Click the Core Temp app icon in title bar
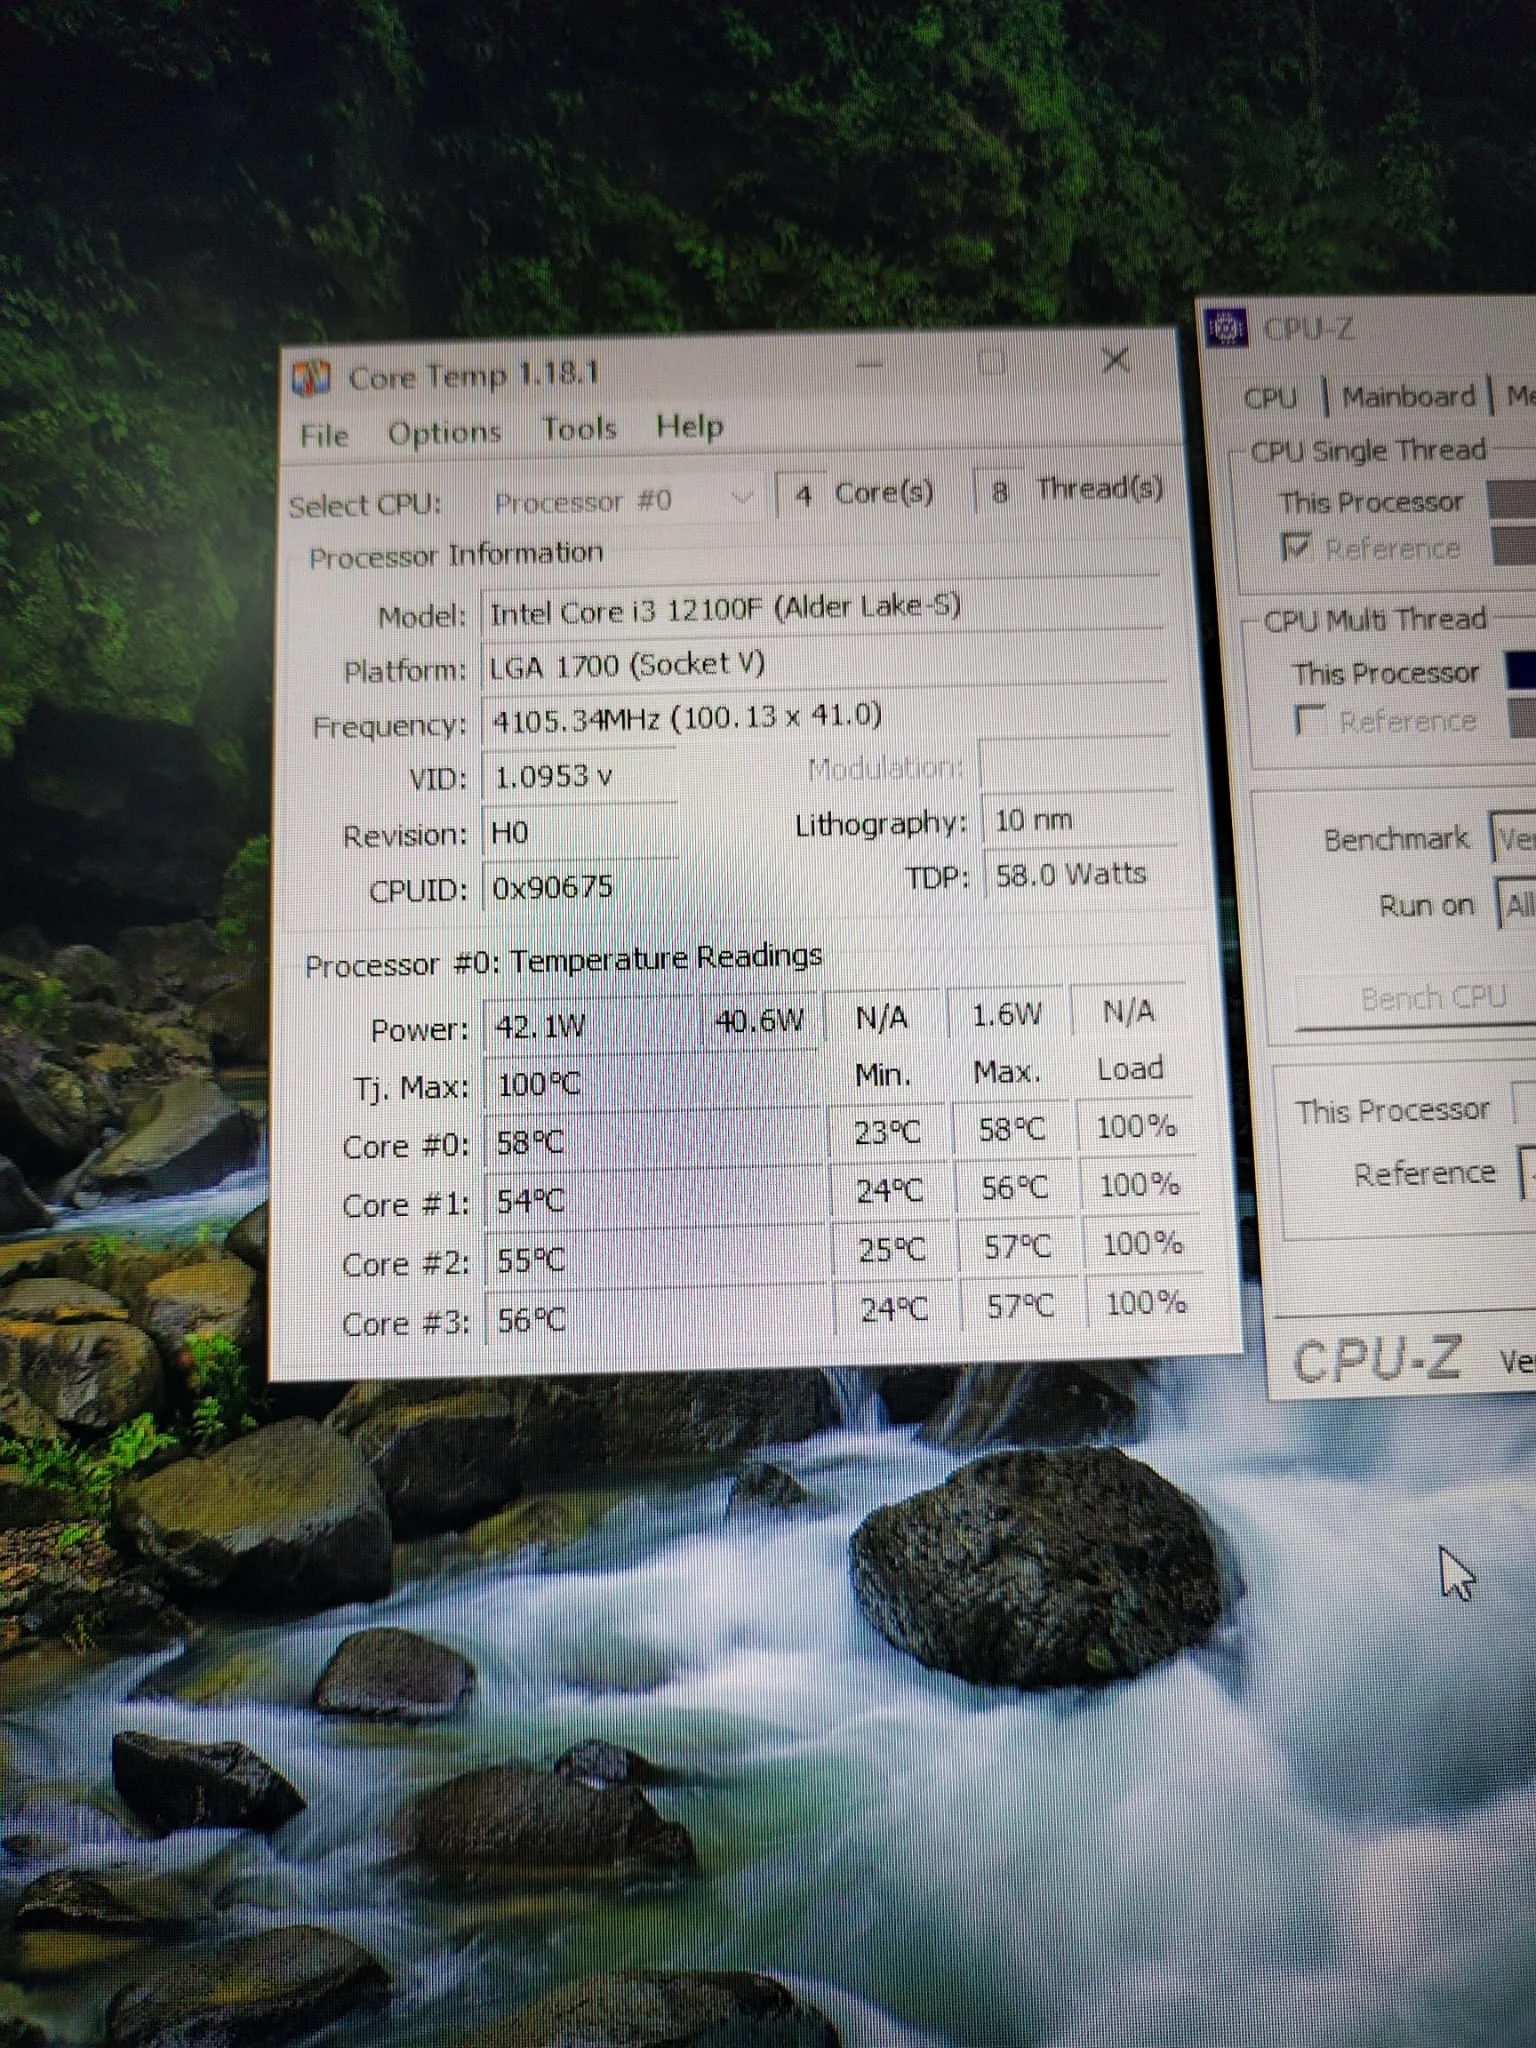Viewport: 1536px width, 2048px height. click(310, 378)
